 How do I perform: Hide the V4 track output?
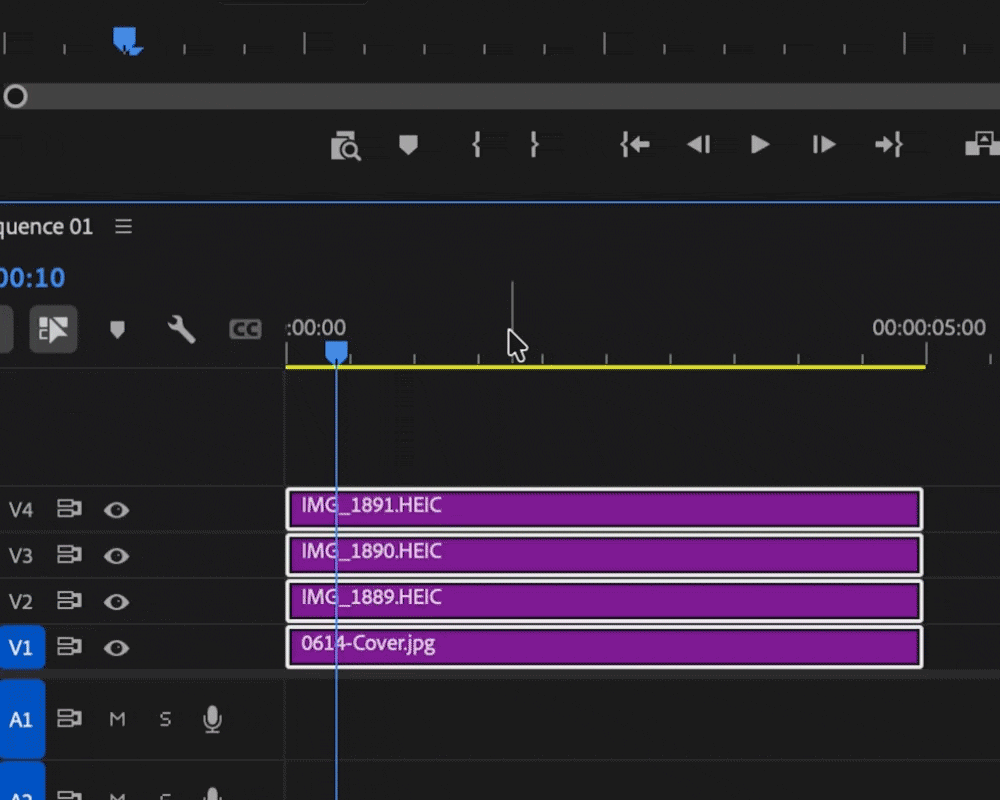[x=116, y=510]
